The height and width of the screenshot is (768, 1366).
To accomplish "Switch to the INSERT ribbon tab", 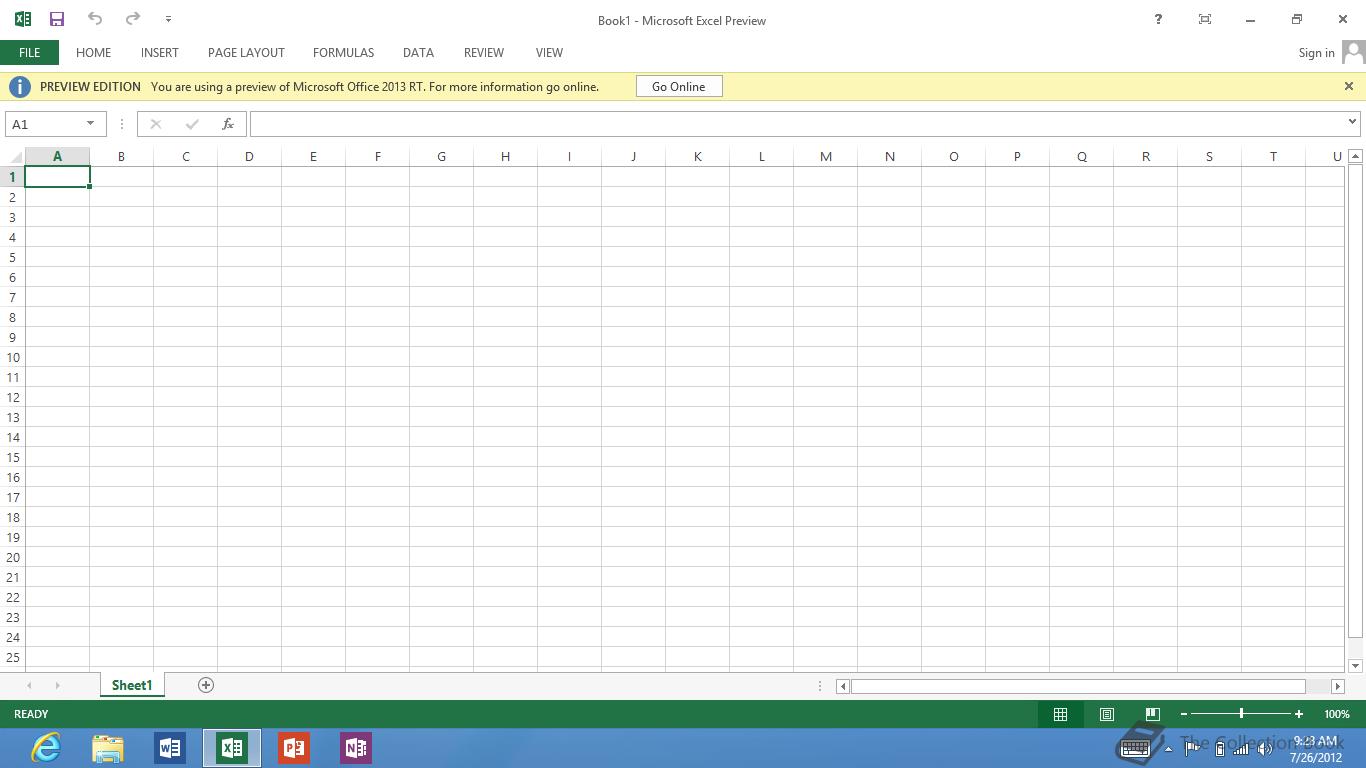I will pyautogui.click(x=160, y=52).
